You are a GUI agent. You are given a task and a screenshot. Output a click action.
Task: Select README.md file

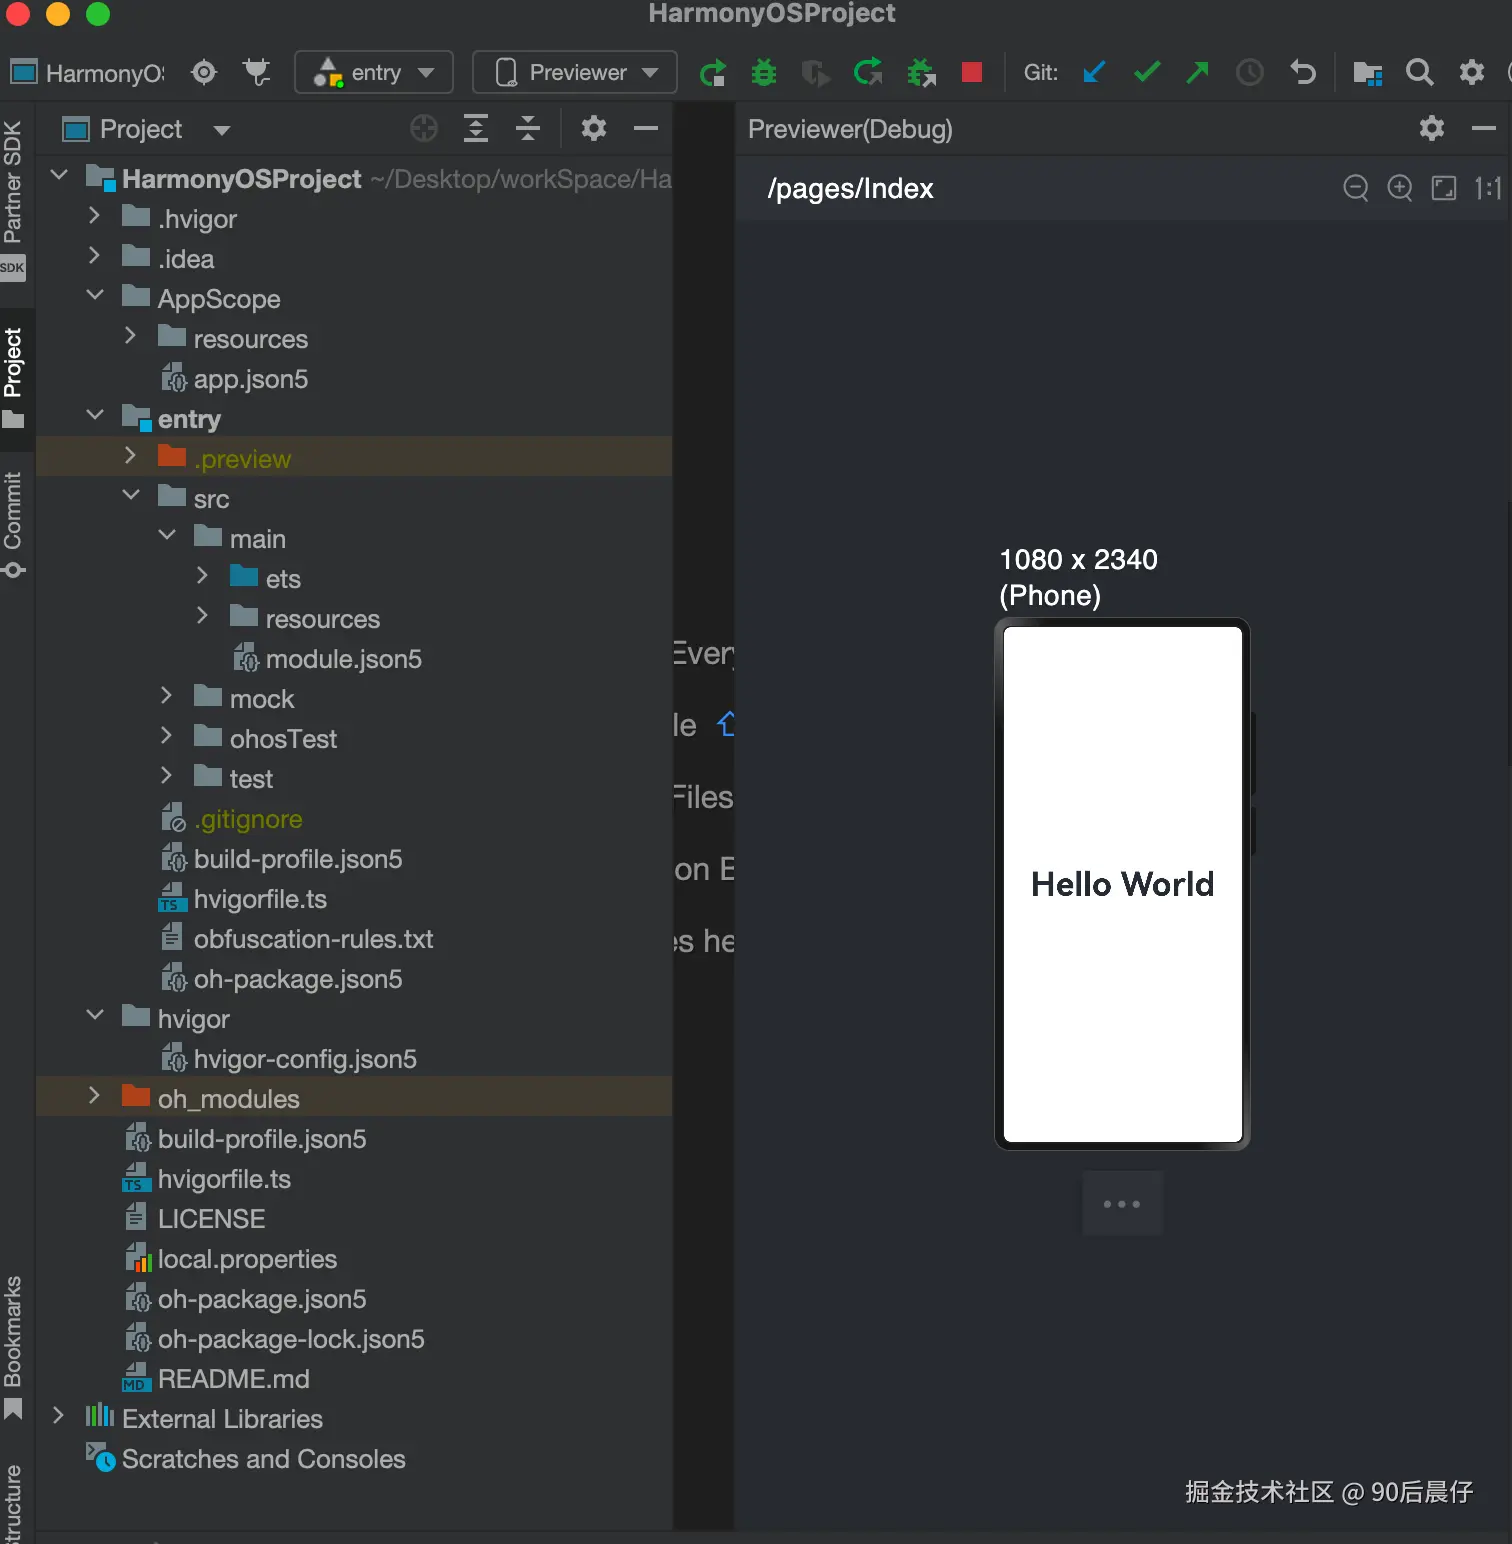click(216, 1379)
